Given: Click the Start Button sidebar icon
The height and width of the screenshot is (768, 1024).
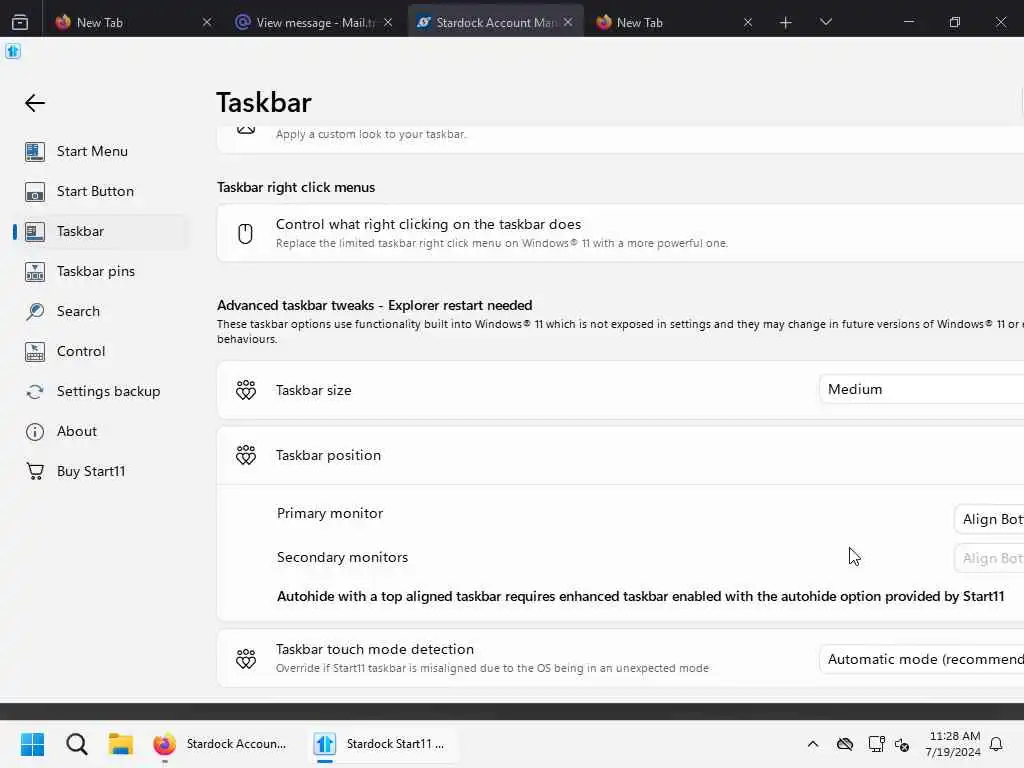Looking at the screenshot, I should (x=35, y=192).
